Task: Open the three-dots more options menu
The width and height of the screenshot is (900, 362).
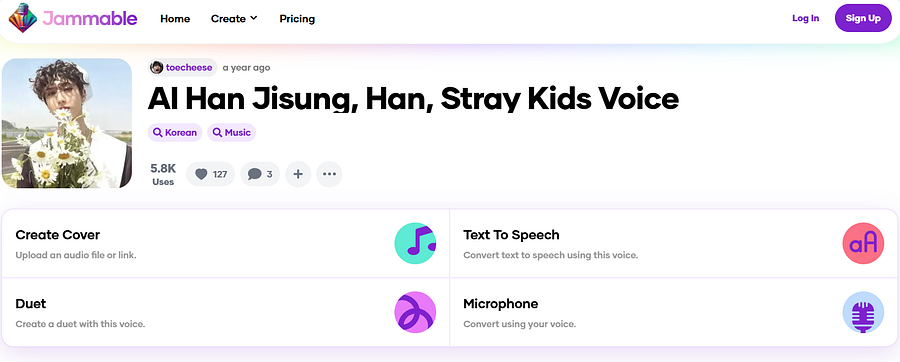Action: click(x=329, y=174)
